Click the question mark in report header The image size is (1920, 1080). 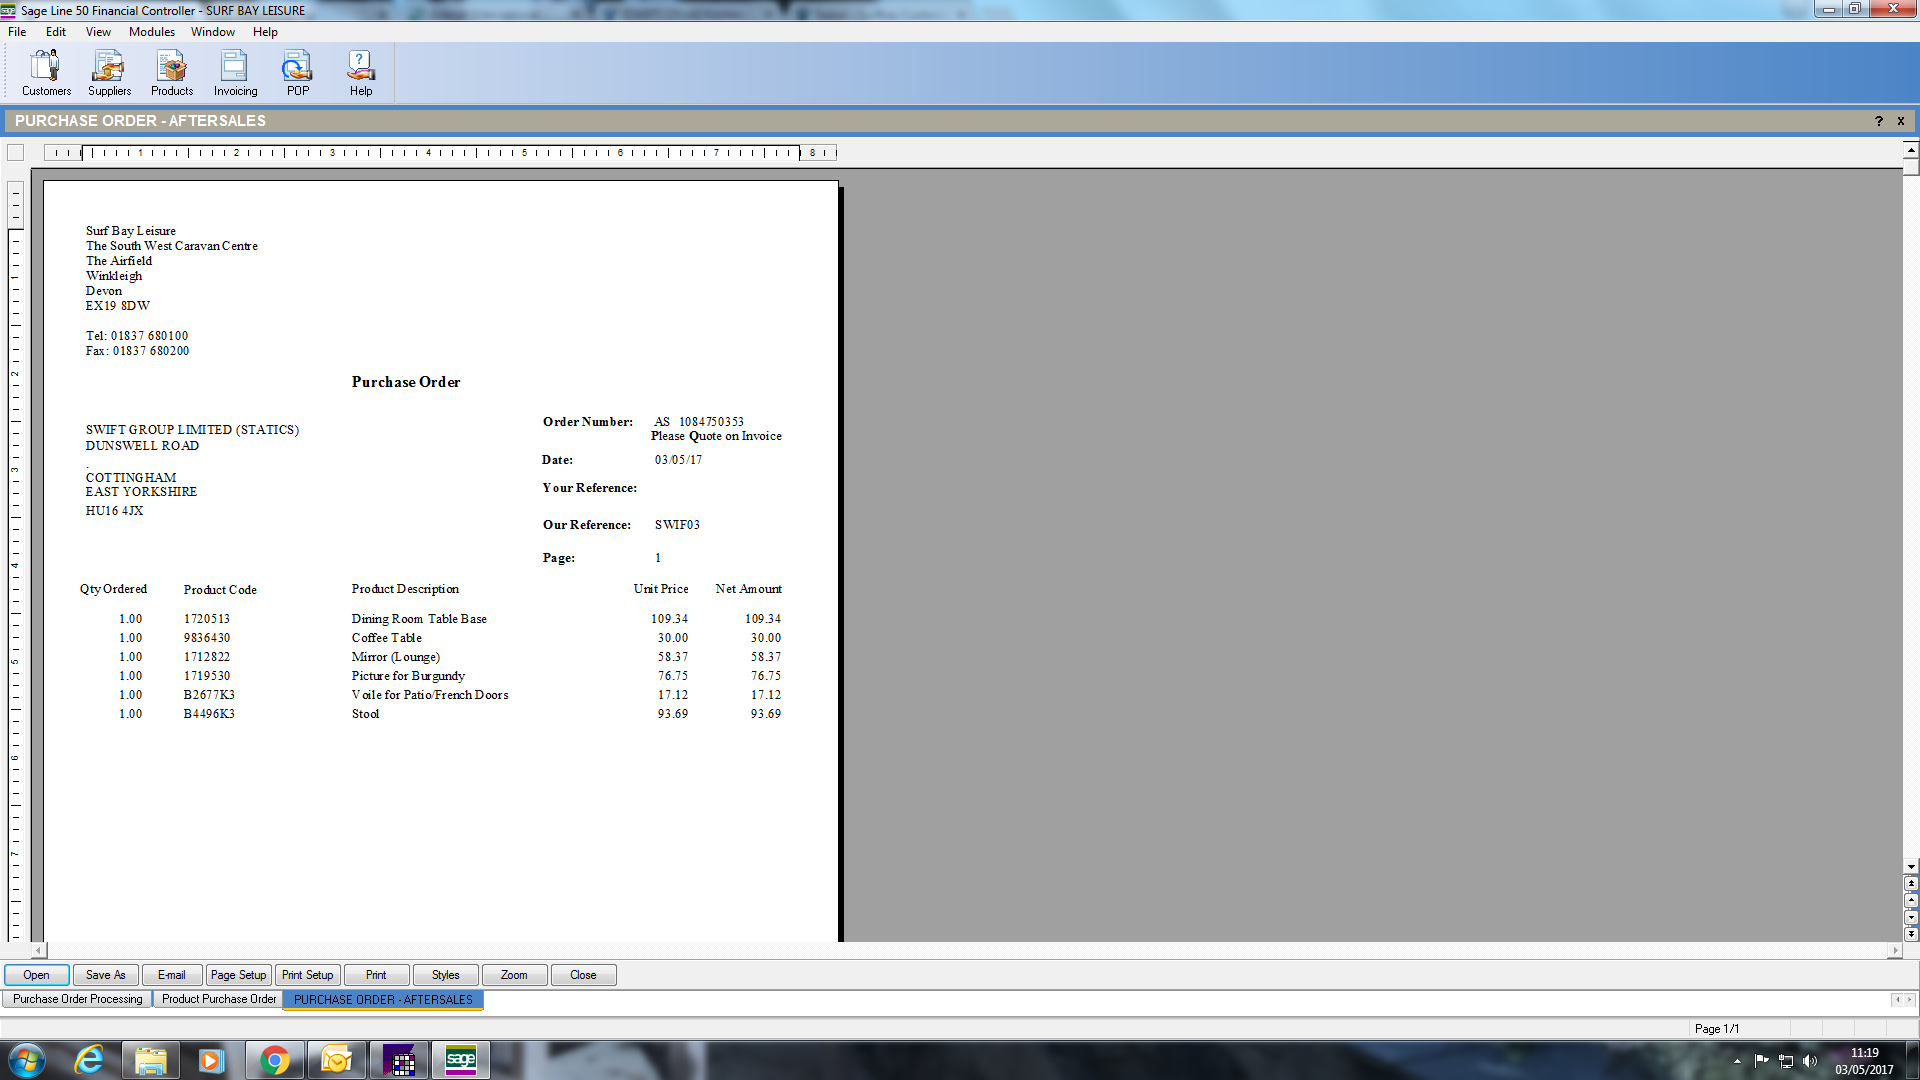pos(1879,121)
